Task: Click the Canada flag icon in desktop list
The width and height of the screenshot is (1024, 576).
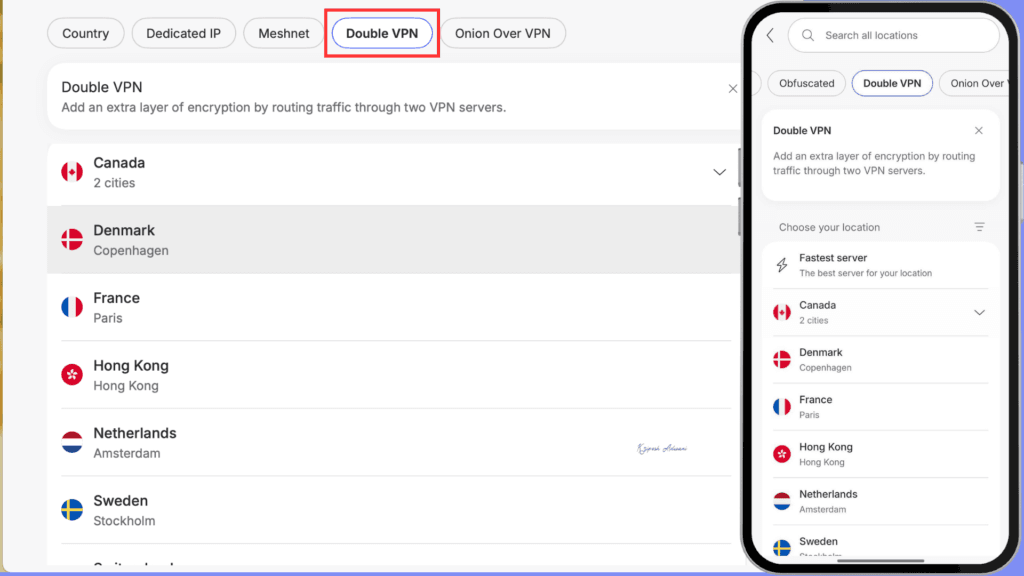Action: coord(72,172)
